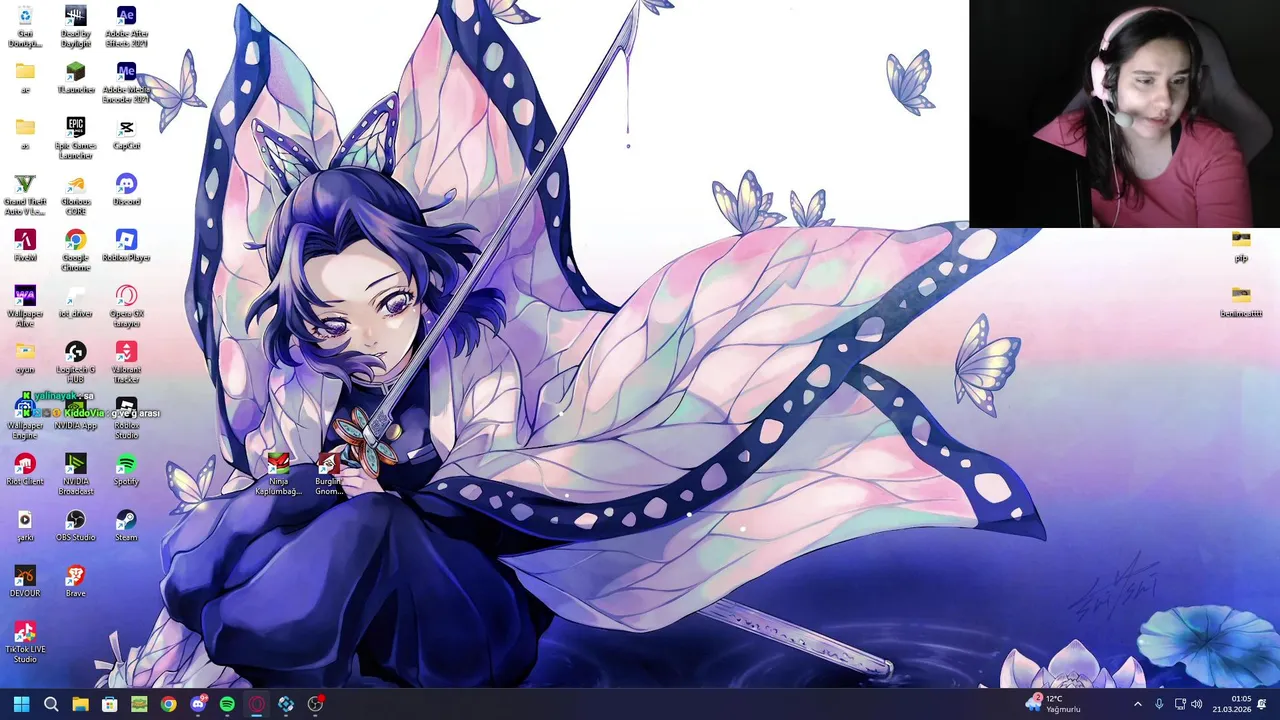Select the Roblox Studio desktop icon
Screen dimensions: 1280x720
126,419
